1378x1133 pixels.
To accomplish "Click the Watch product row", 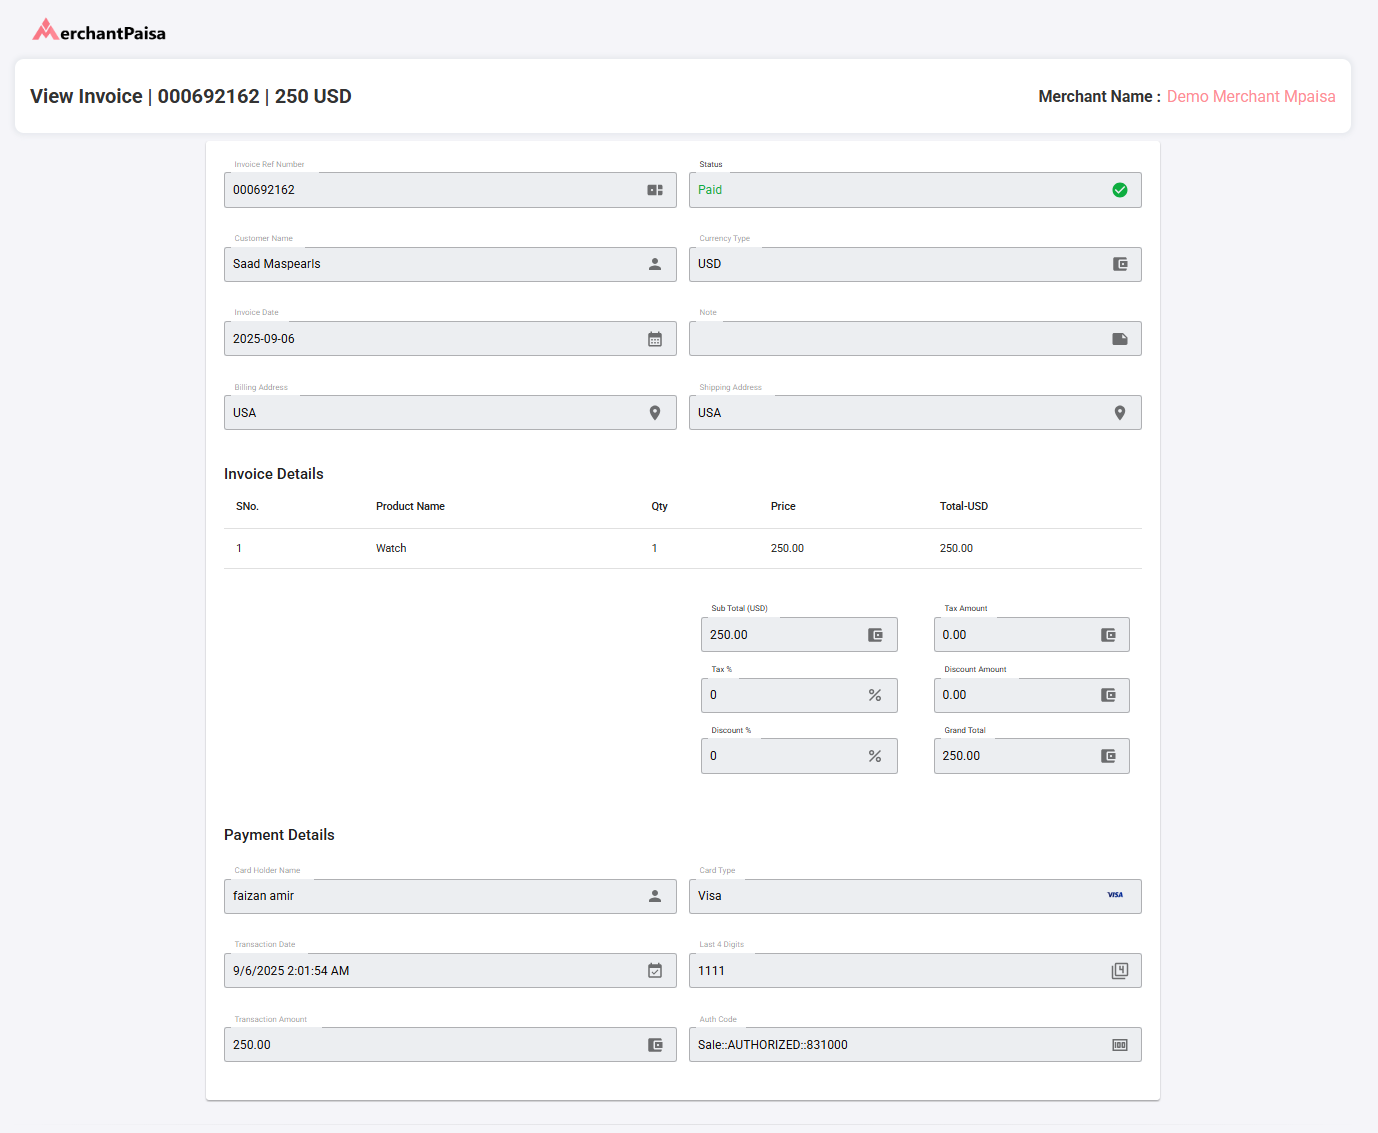I will coord(391,548).
